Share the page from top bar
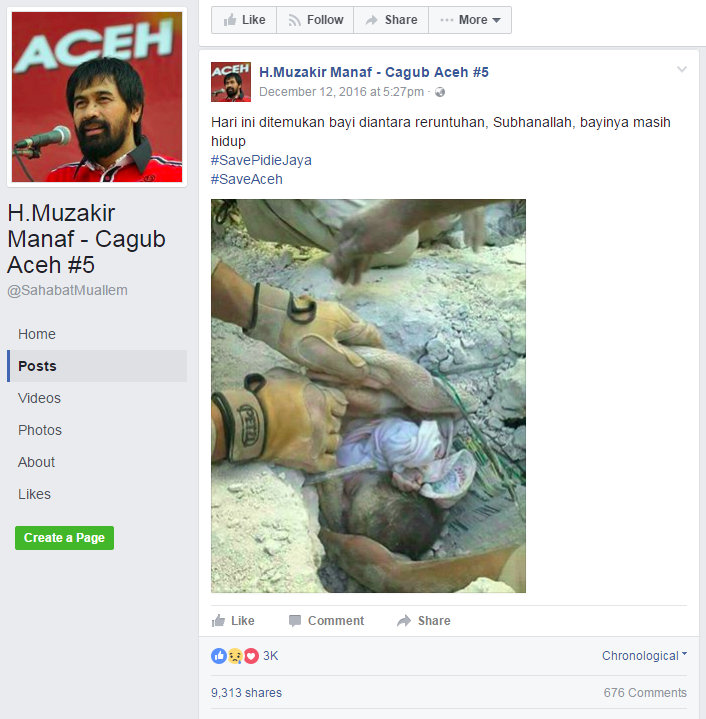 [391, 20]
